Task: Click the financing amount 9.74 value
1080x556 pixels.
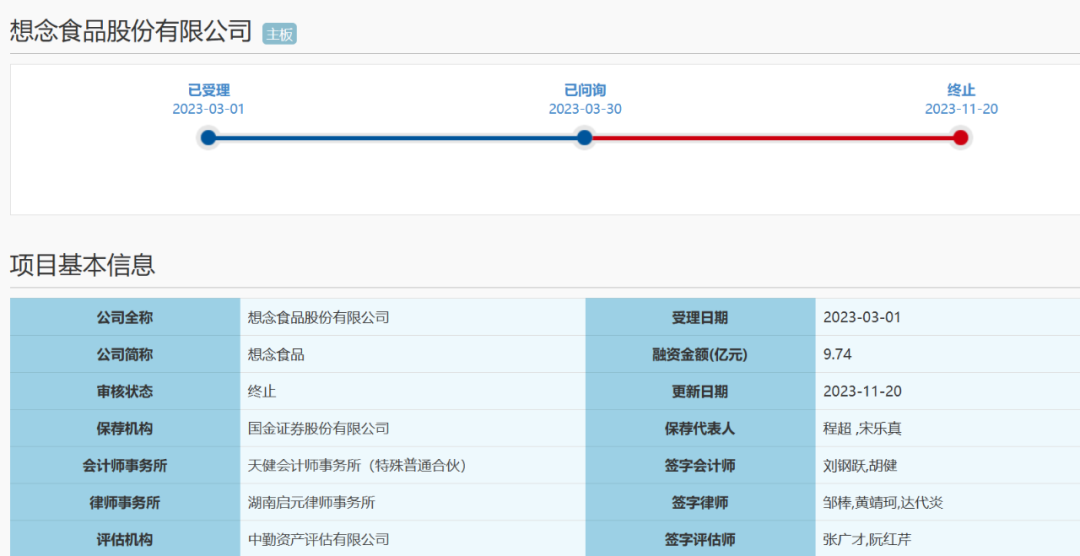Action: click(x=837, y=355)
